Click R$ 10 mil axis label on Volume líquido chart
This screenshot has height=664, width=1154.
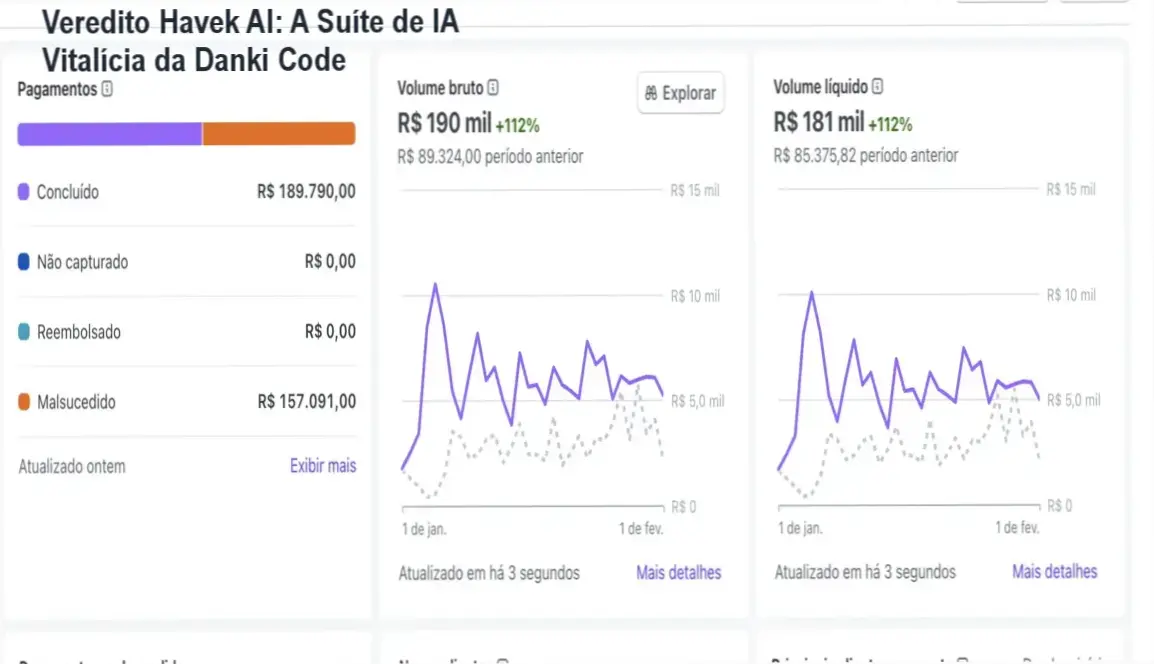pos(1072,295)
